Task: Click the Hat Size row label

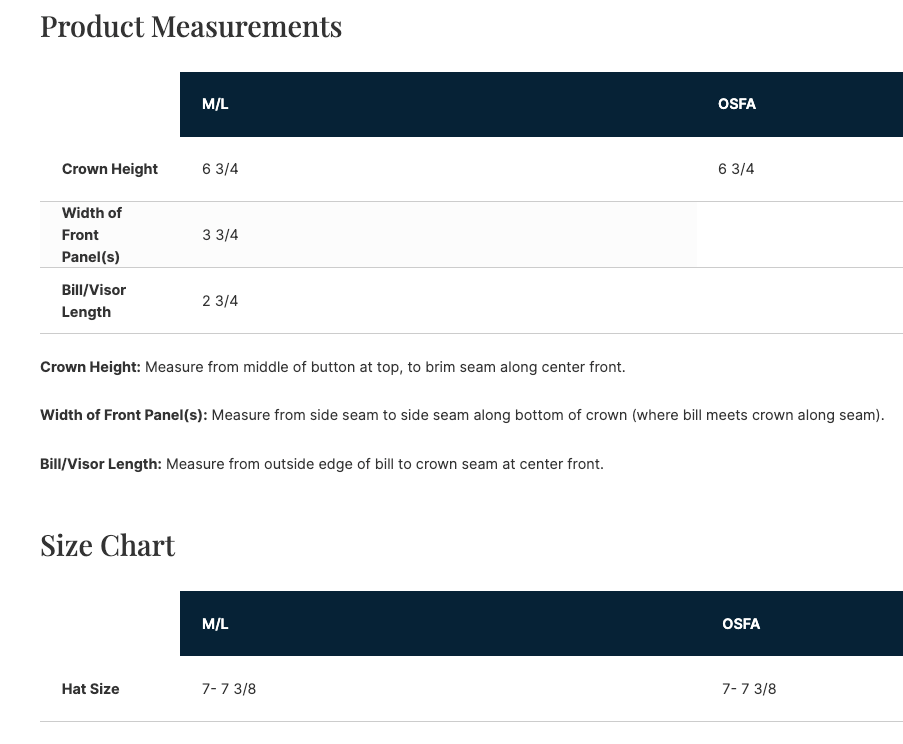Action: pyautogui.click(x=90, y=689)
